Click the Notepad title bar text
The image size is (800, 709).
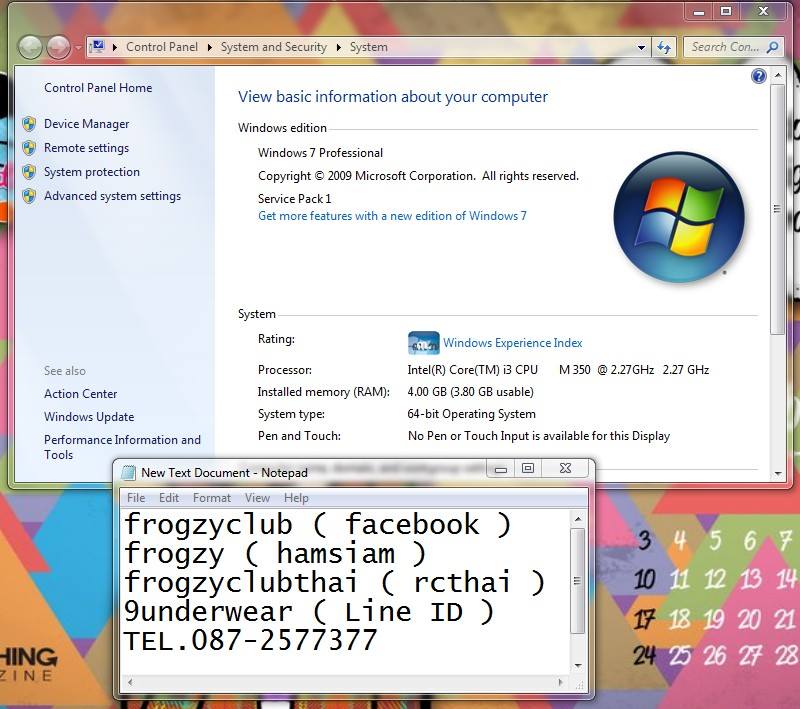pyautogui.click(x=224, y=473)
